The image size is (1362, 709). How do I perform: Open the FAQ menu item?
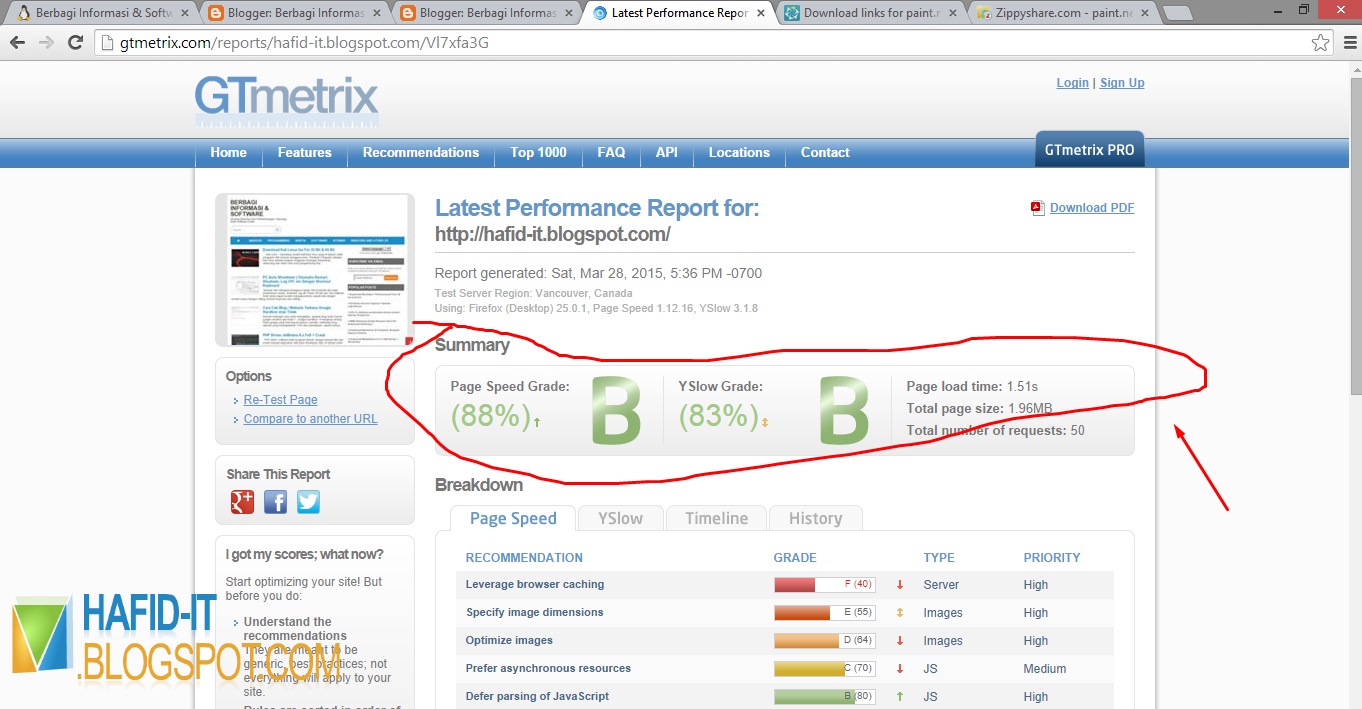click(x=611, y=152)
